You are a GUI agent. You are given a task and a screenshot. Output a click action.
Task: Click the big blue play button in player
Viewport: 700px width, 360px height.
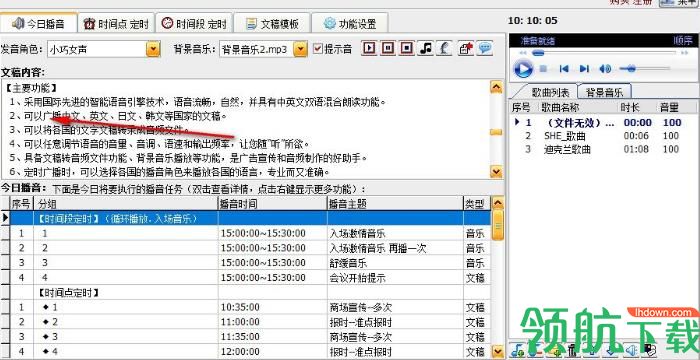click(523, 69)
